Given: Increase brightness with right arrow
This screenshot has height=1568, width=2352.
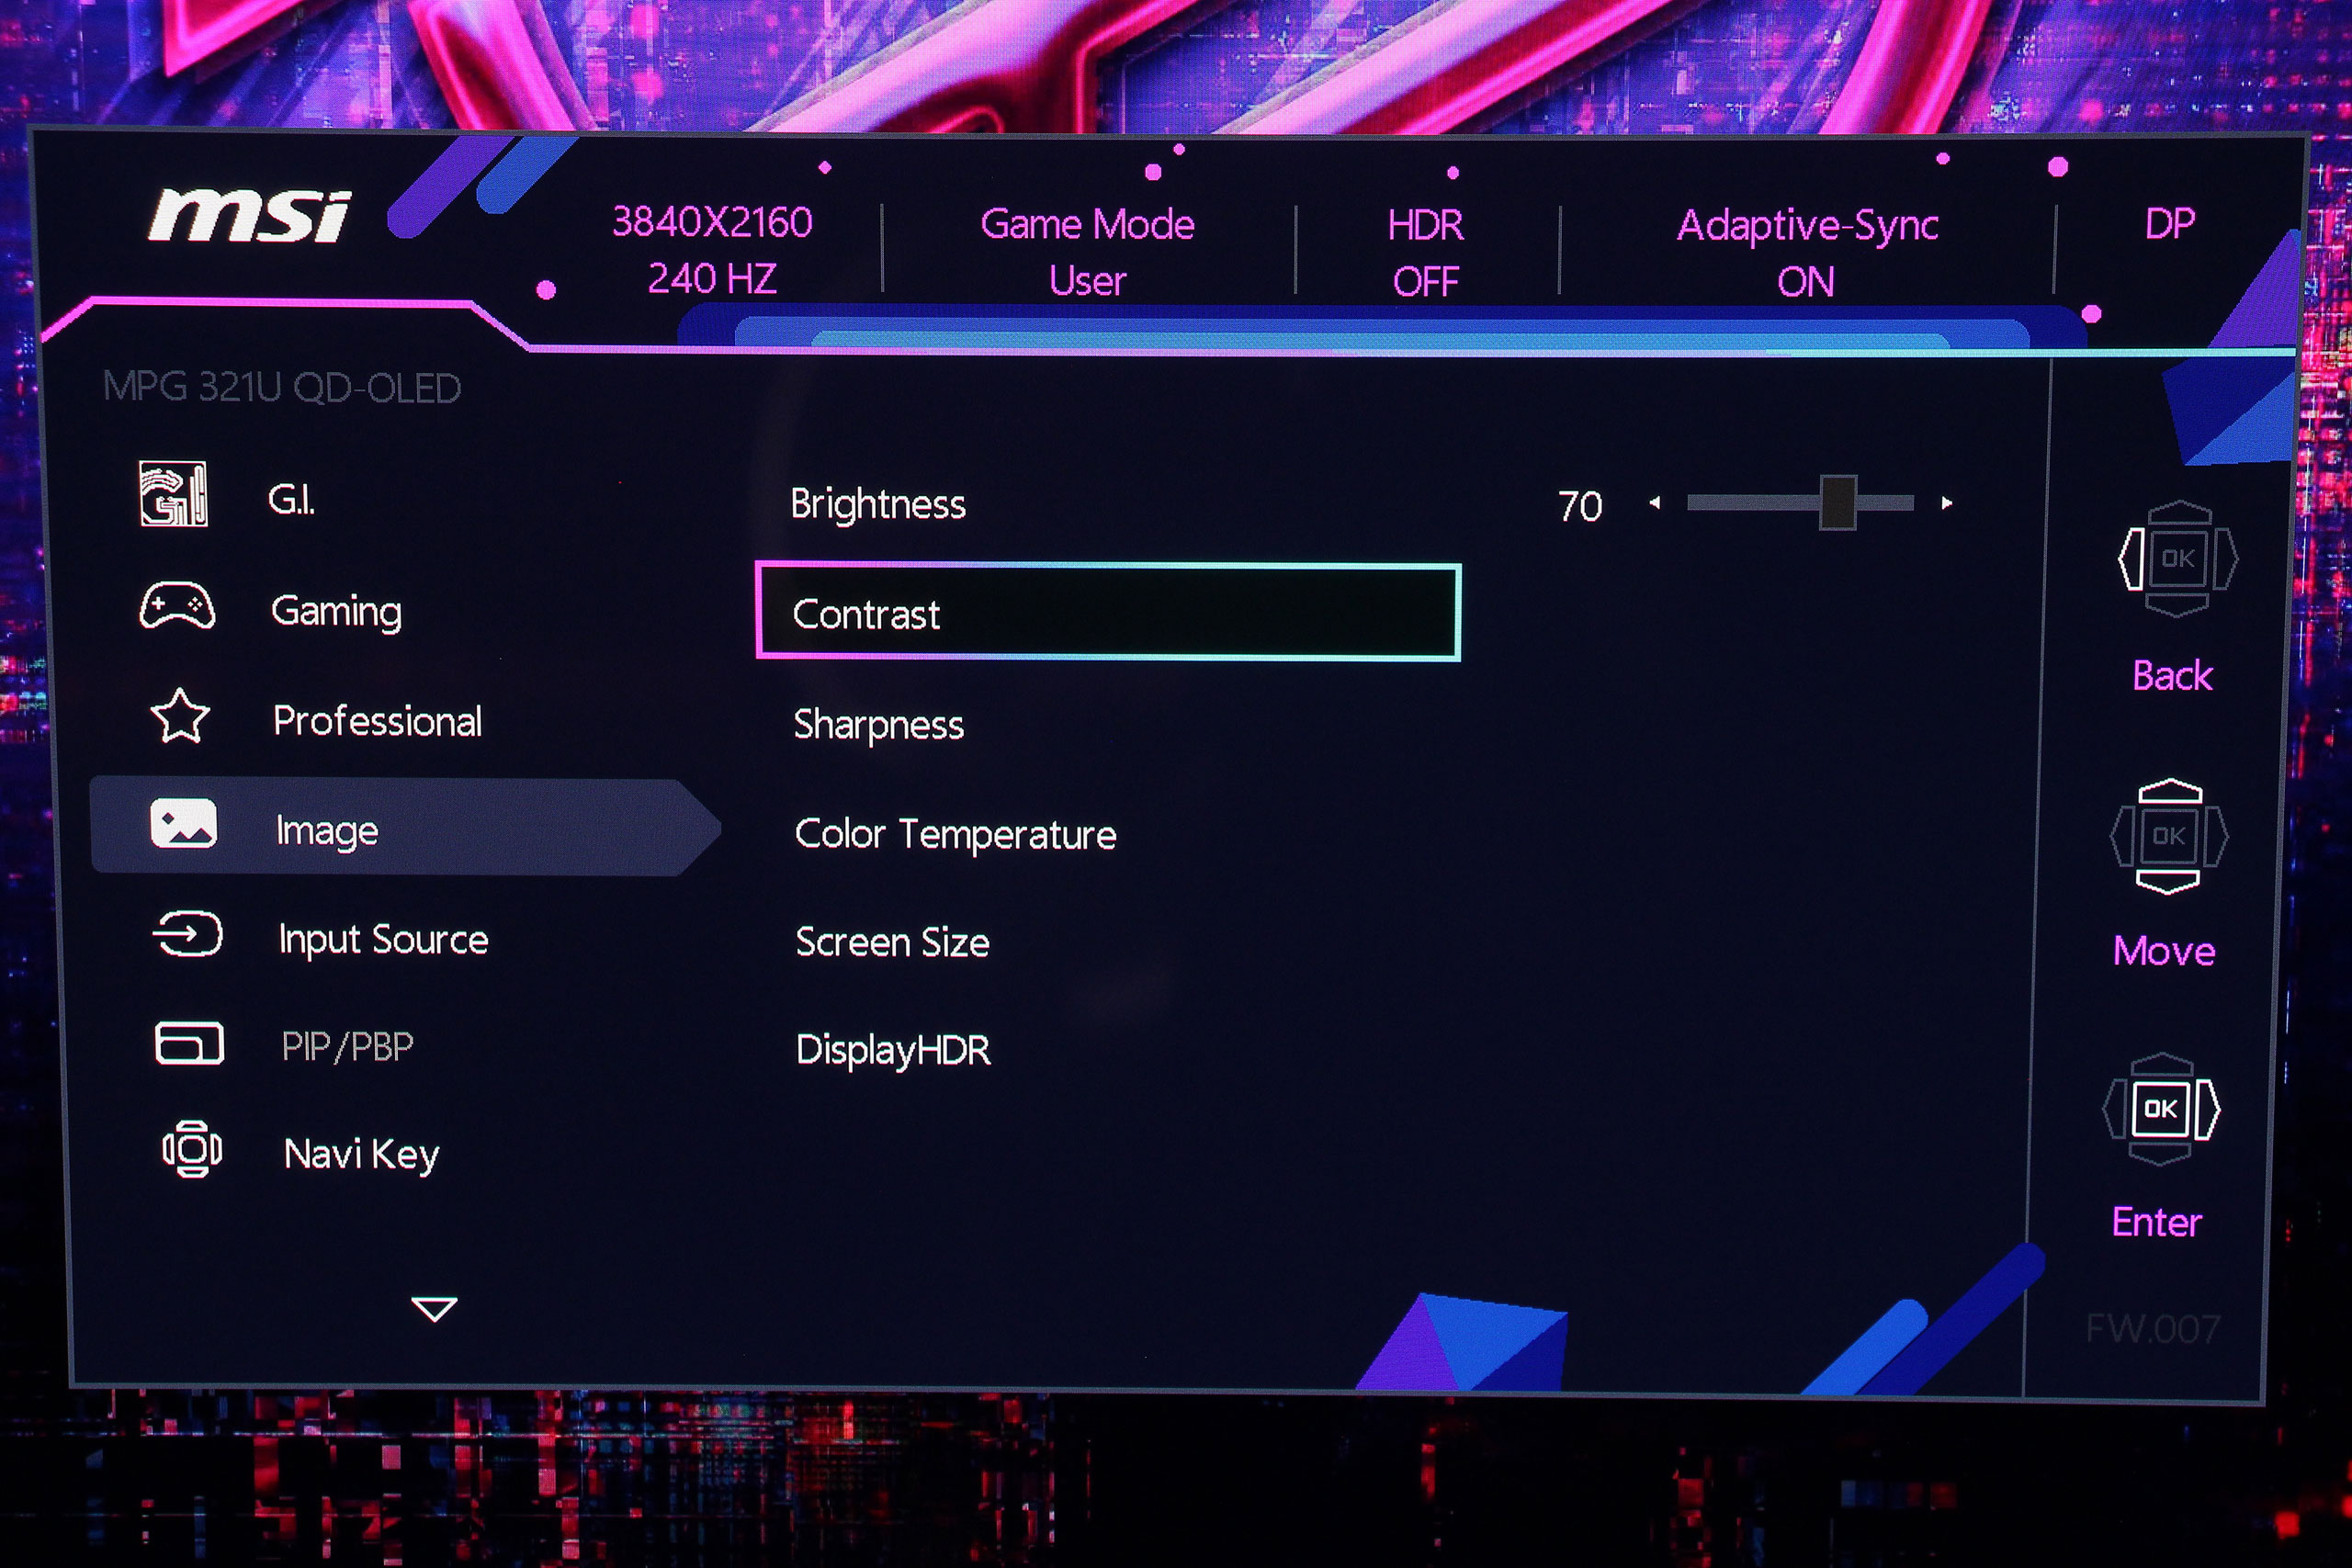Looking at the screenshot, I should pyautogui.click(x=1946, y=503).
